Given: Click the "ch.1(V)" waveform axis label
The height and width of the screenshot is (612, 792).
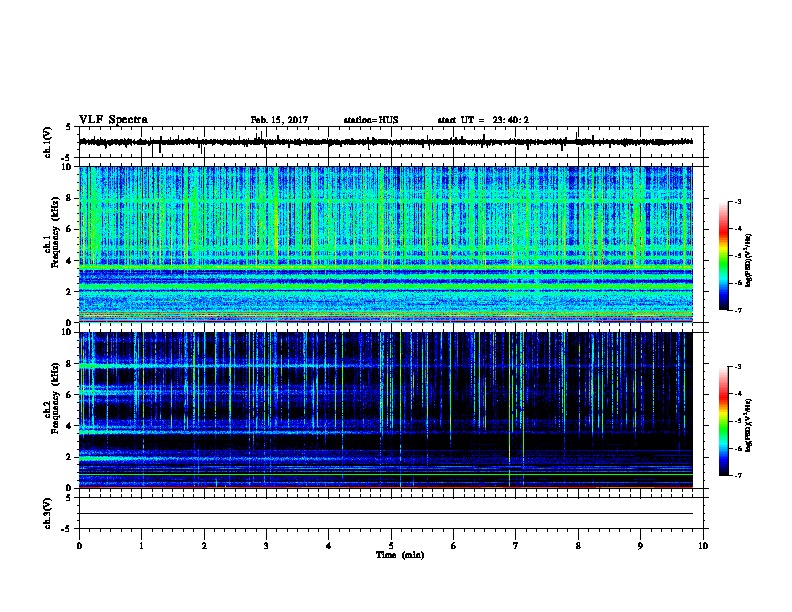Looking at the screenshot, I should pyautogui.click(x=48, y=142).
